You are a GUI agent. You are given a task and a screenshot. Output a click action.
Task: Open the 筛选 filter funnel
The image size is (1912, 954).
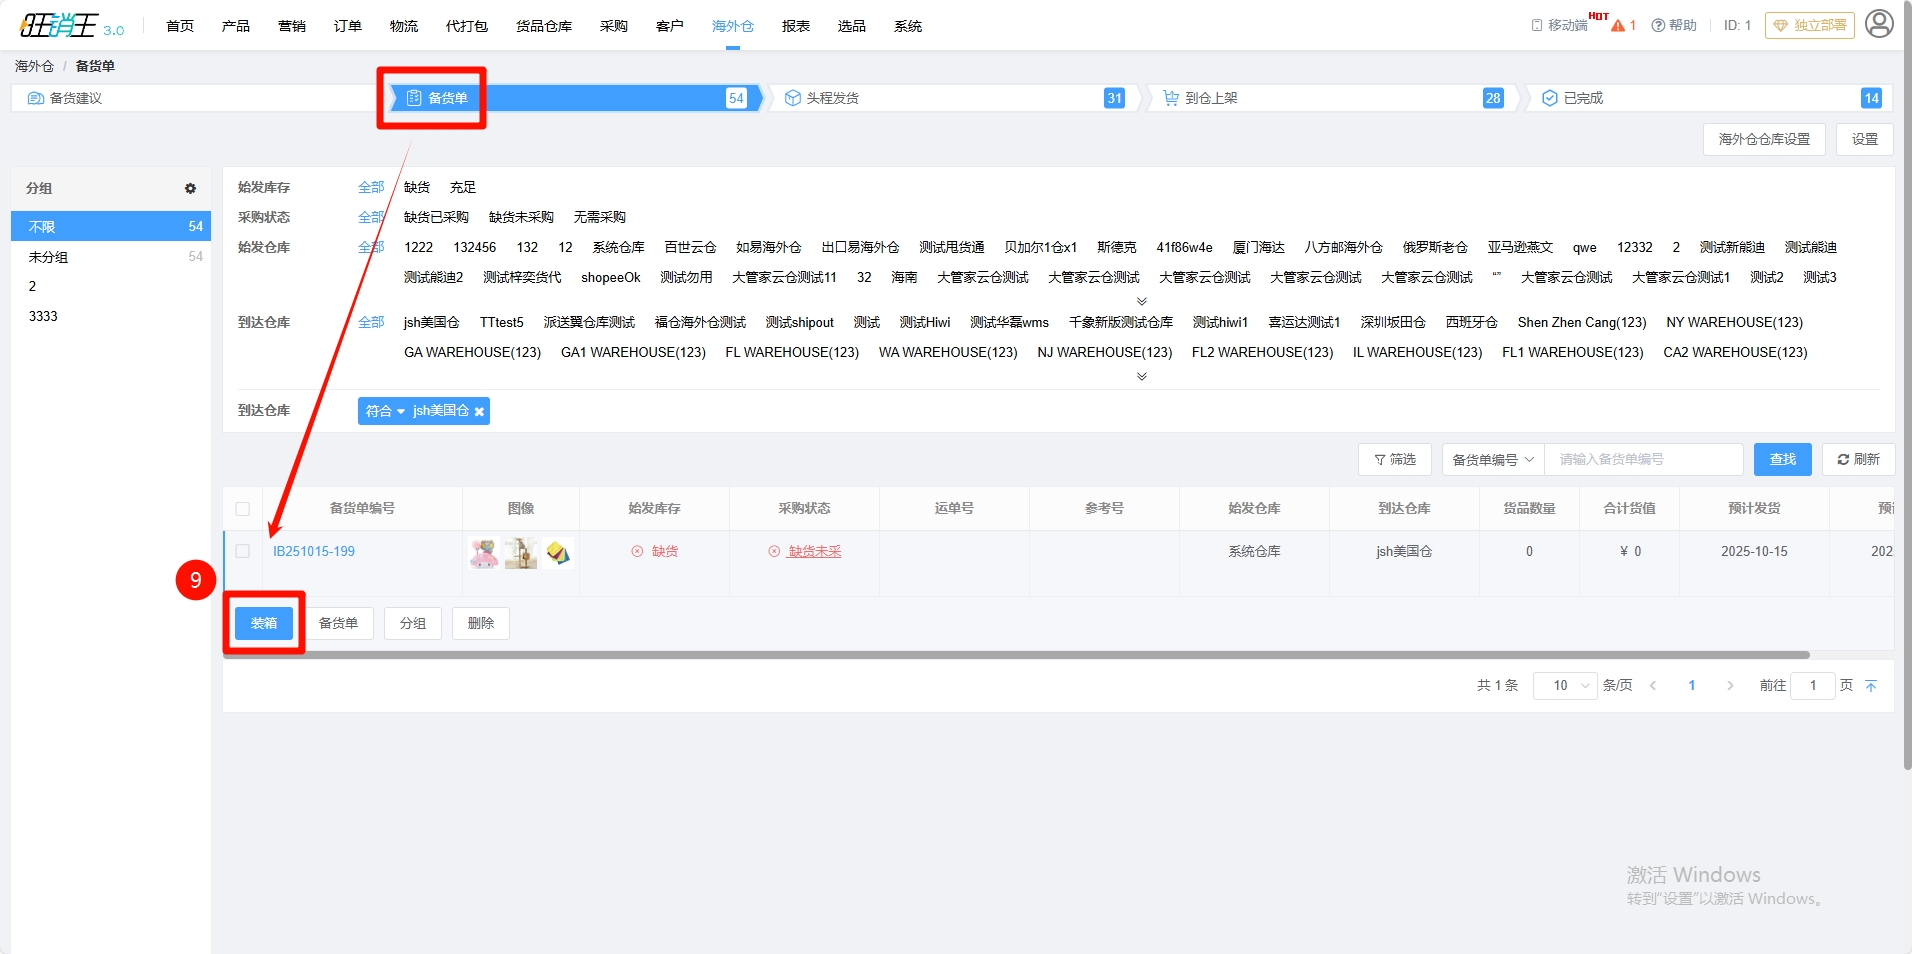point(1394,460)
